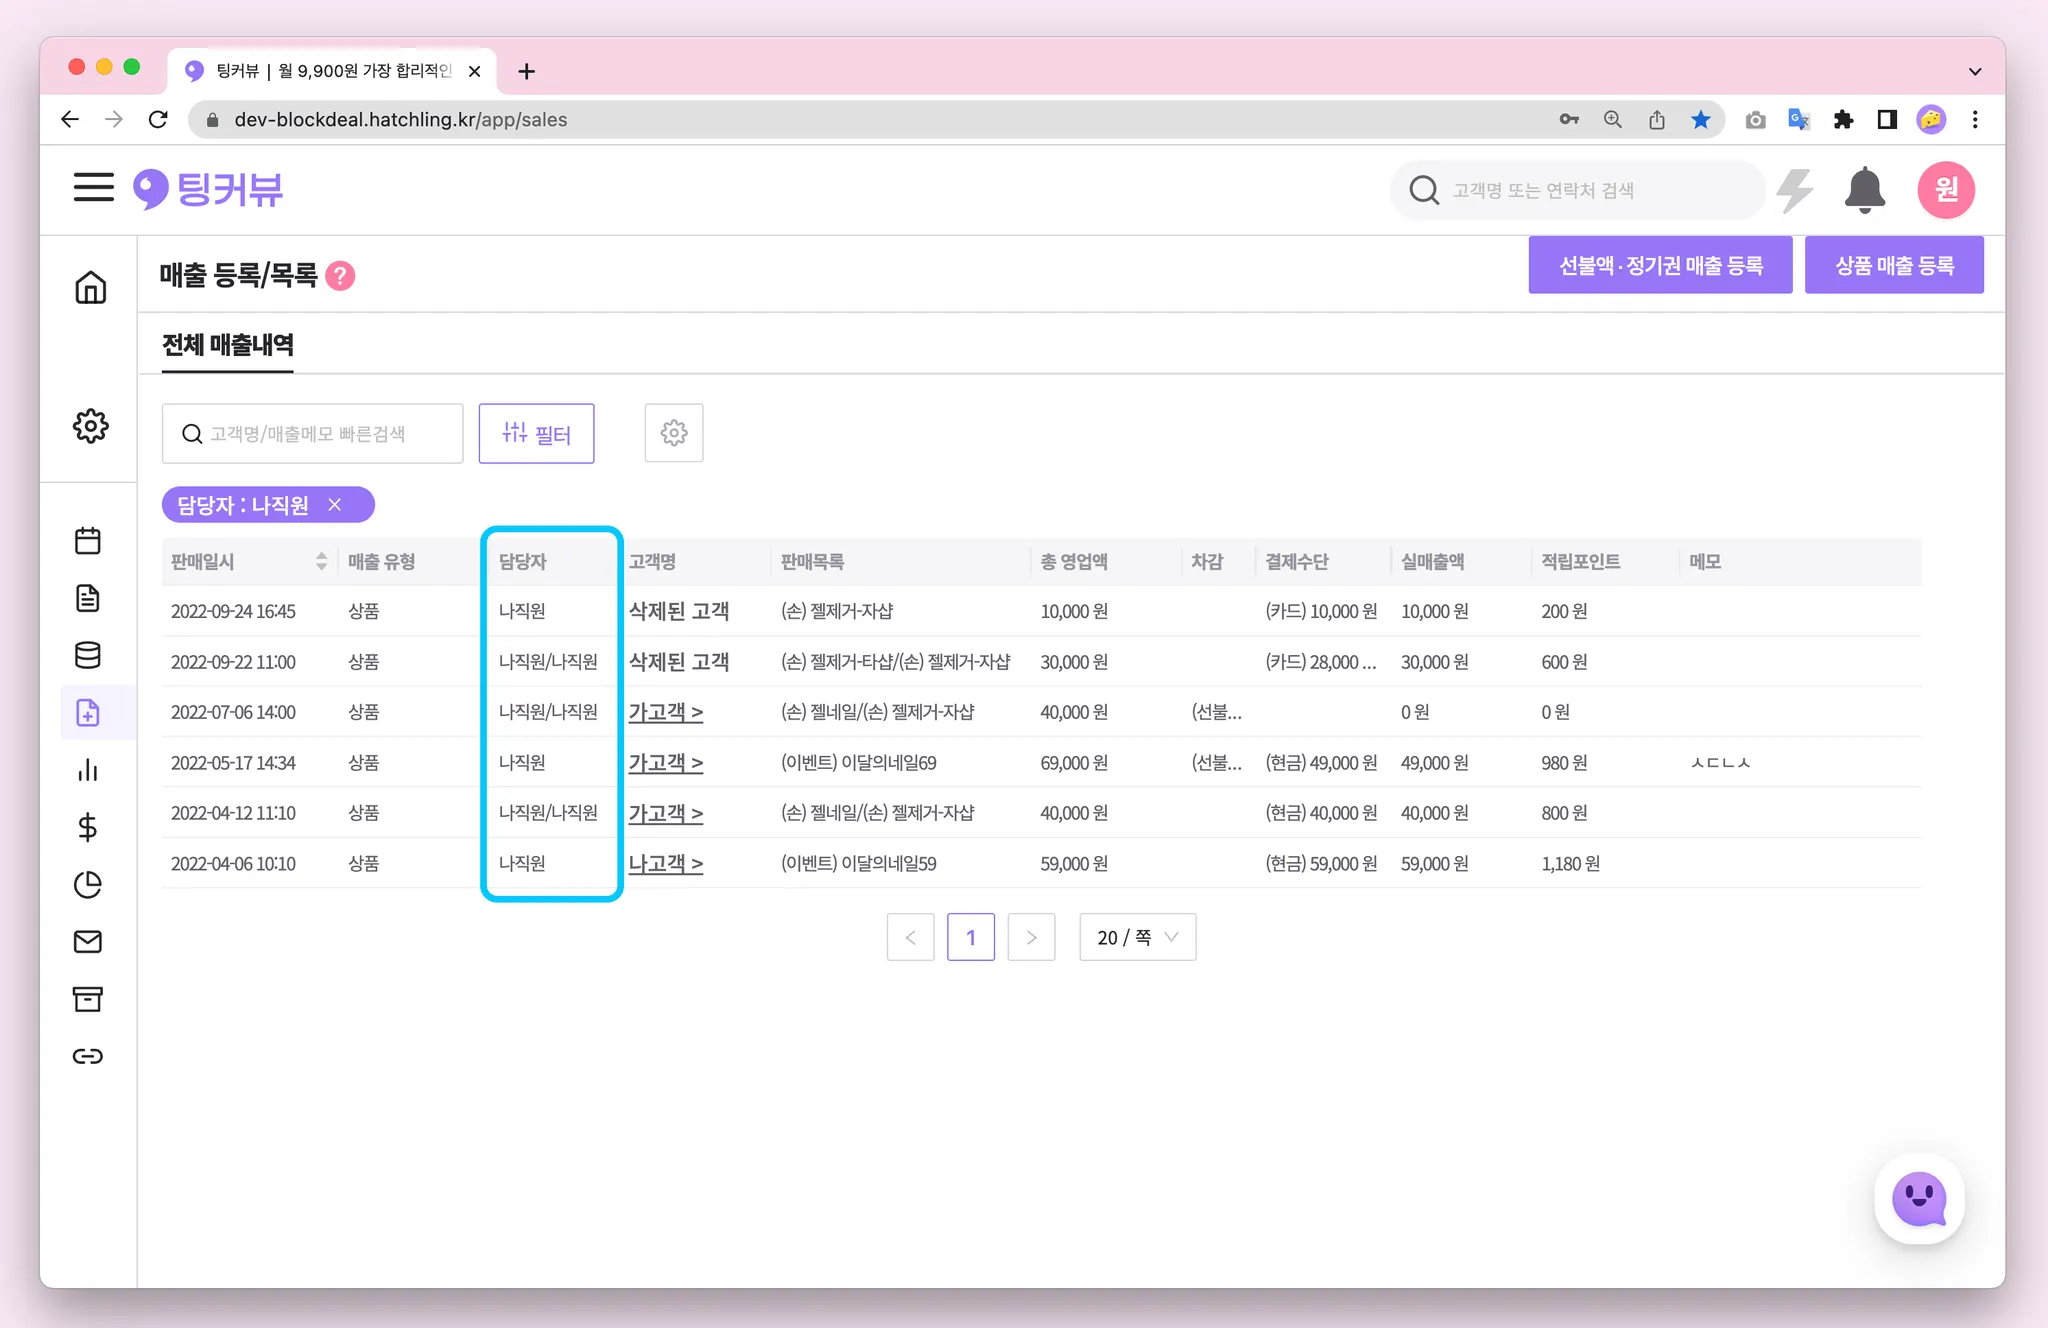This screenshot has height=1328, width=2048.
Task: Click the 상품 매출 등록 button
Action: pos(1893,265)
